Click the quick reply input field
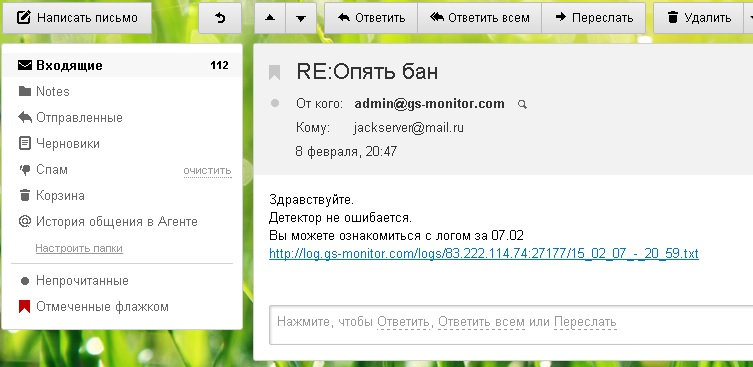The height and width of the screenshot is (367, 753). [511, 325]
